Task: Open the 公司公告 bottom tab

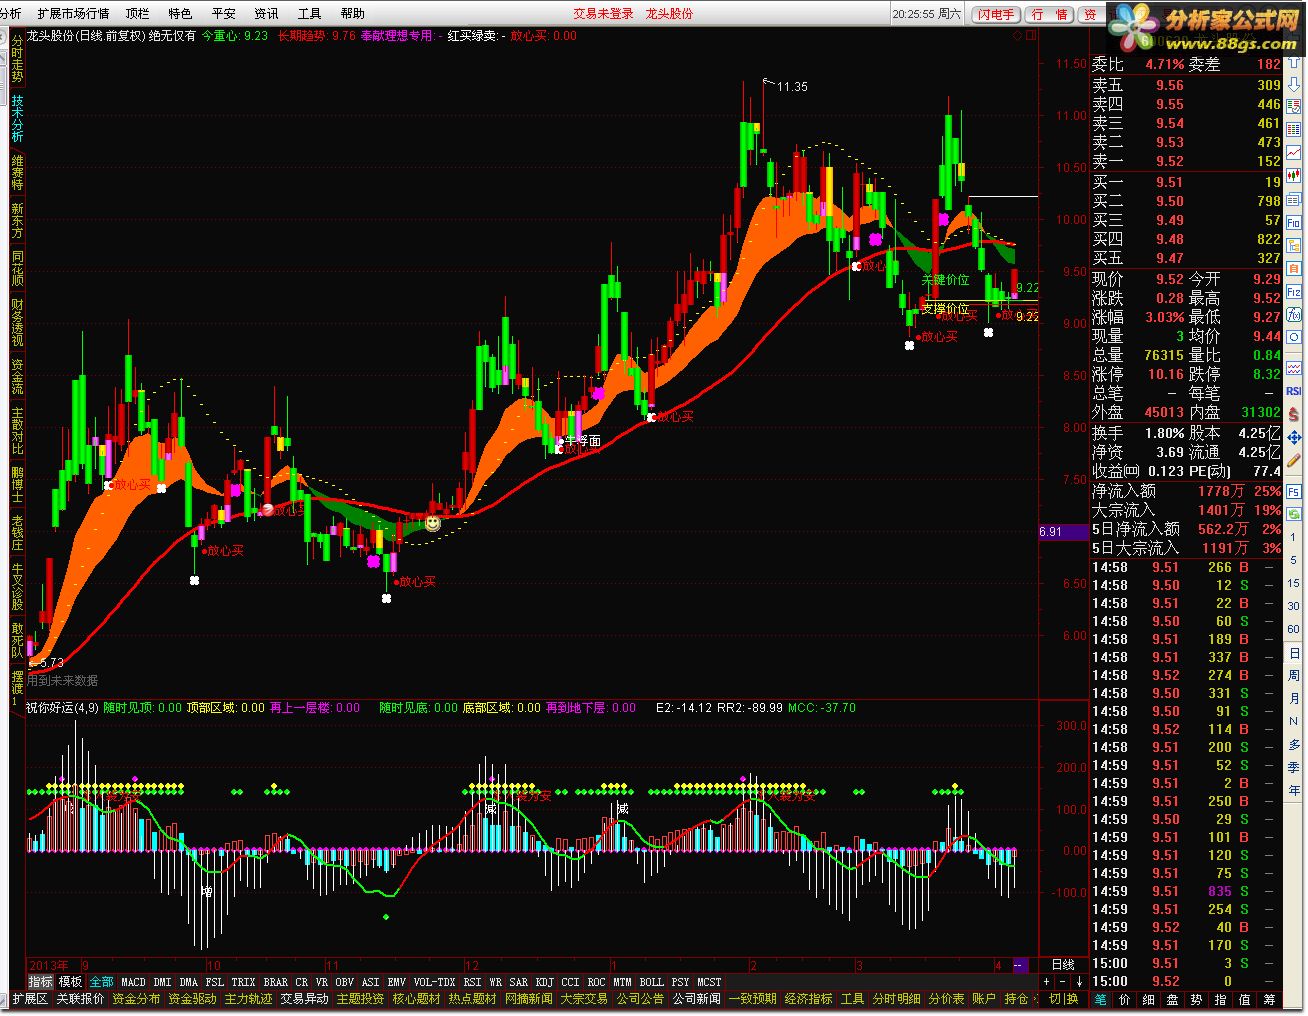Action: pos(639,998)
